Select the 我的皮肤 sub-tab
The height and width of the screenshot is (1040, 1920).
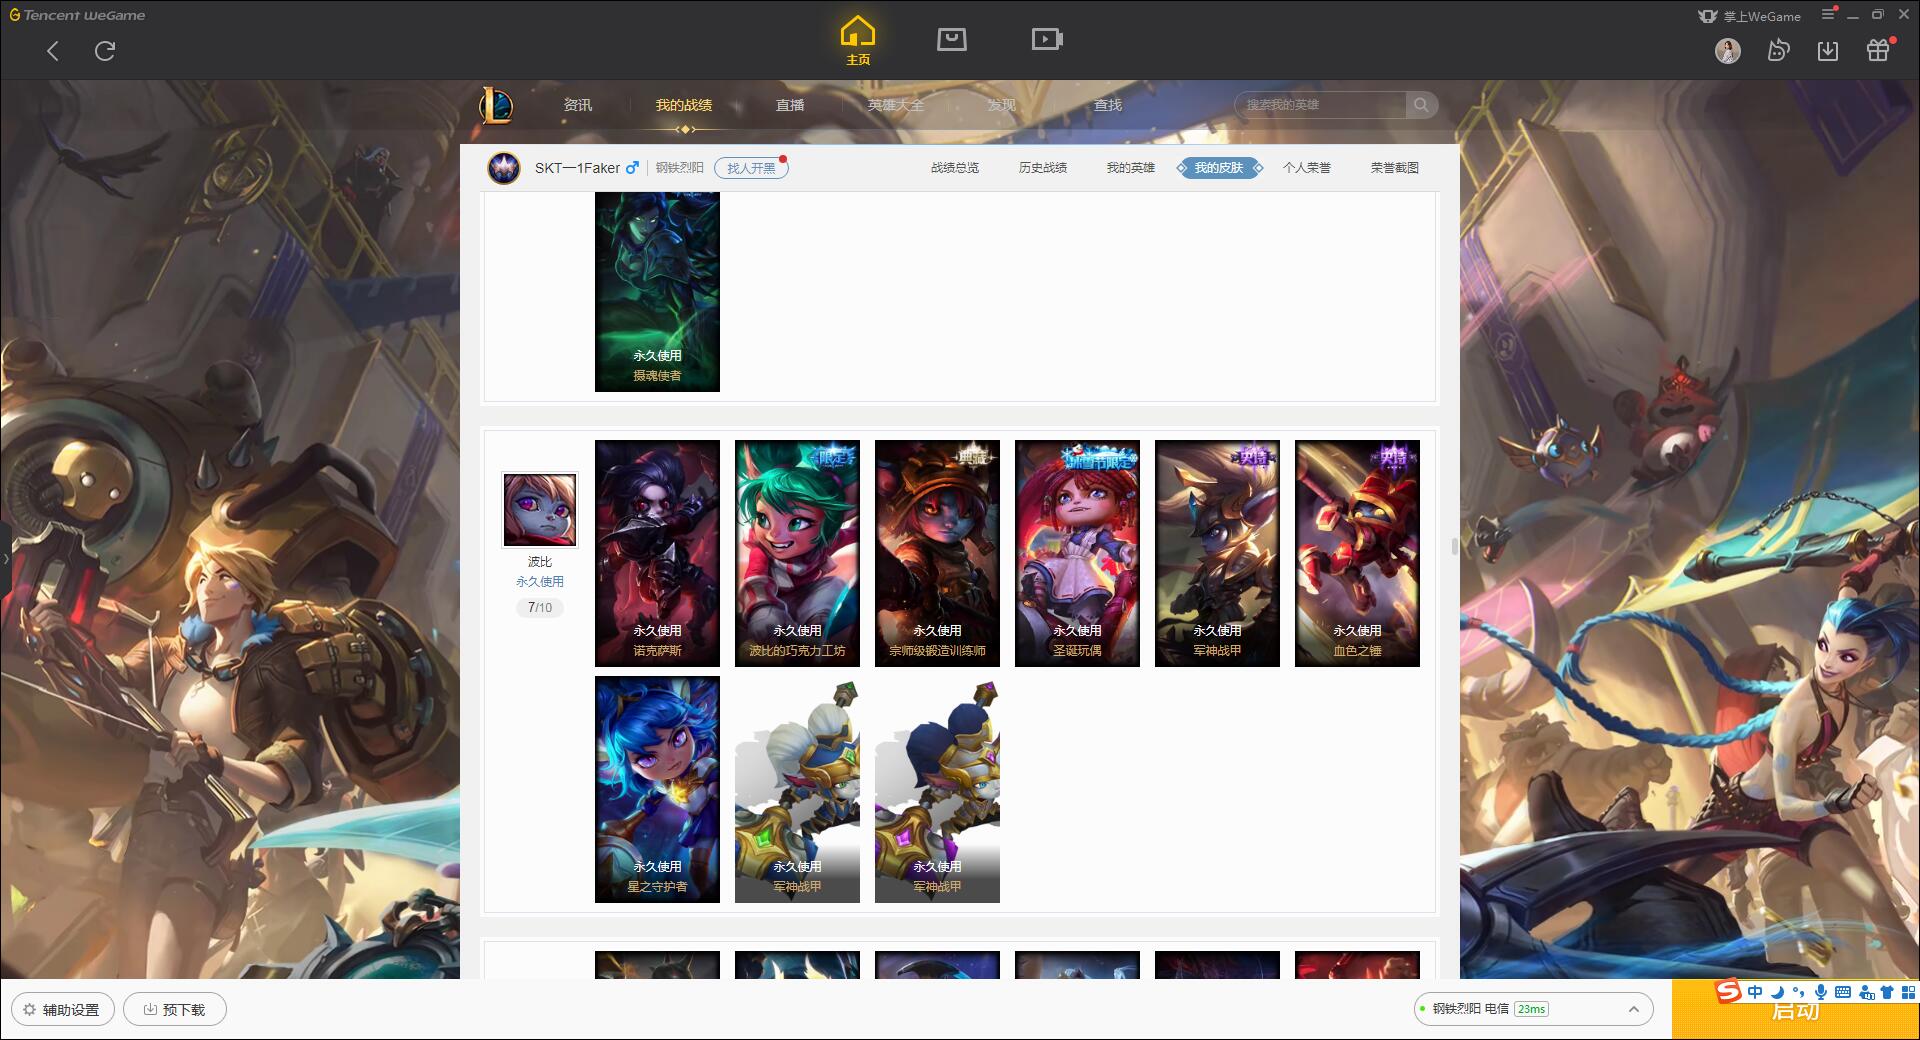coord(1219,168)
